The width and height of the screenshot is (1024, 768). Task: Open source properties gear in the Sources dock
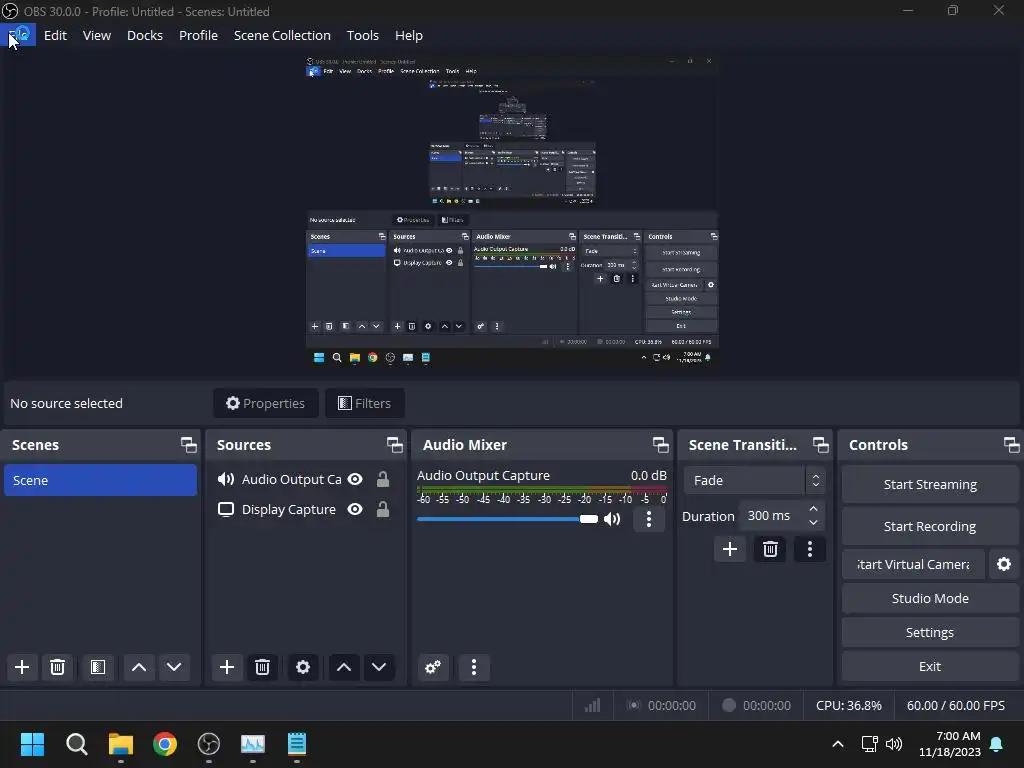[303, 667]
